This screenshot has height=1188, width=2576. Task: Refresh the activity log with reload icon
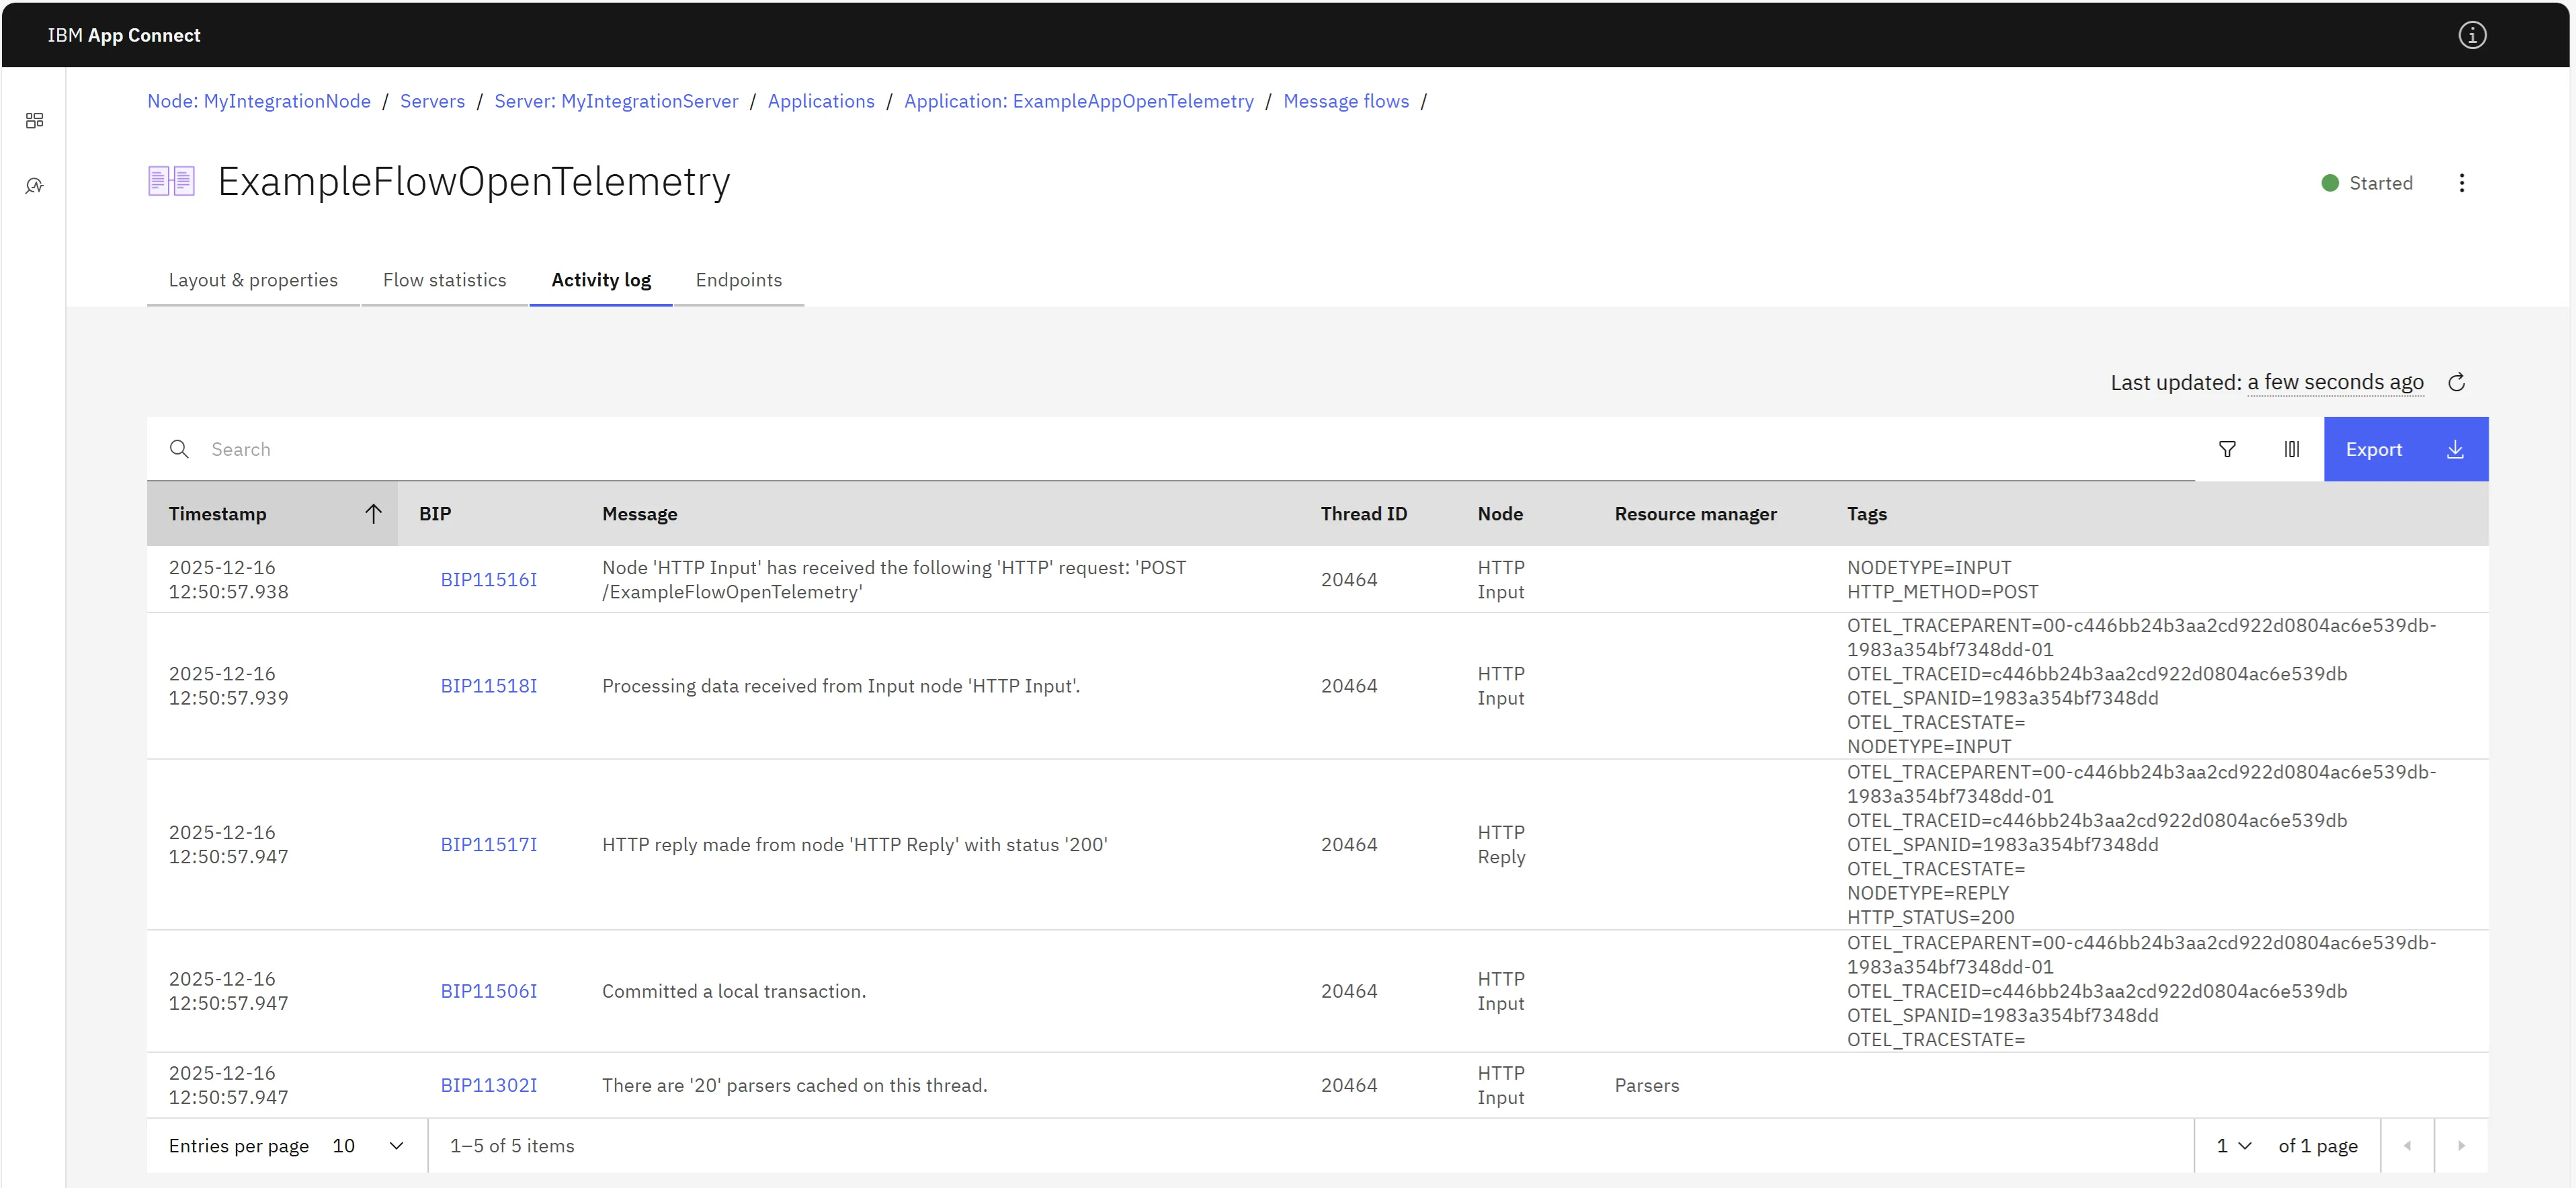(2457, 382)
